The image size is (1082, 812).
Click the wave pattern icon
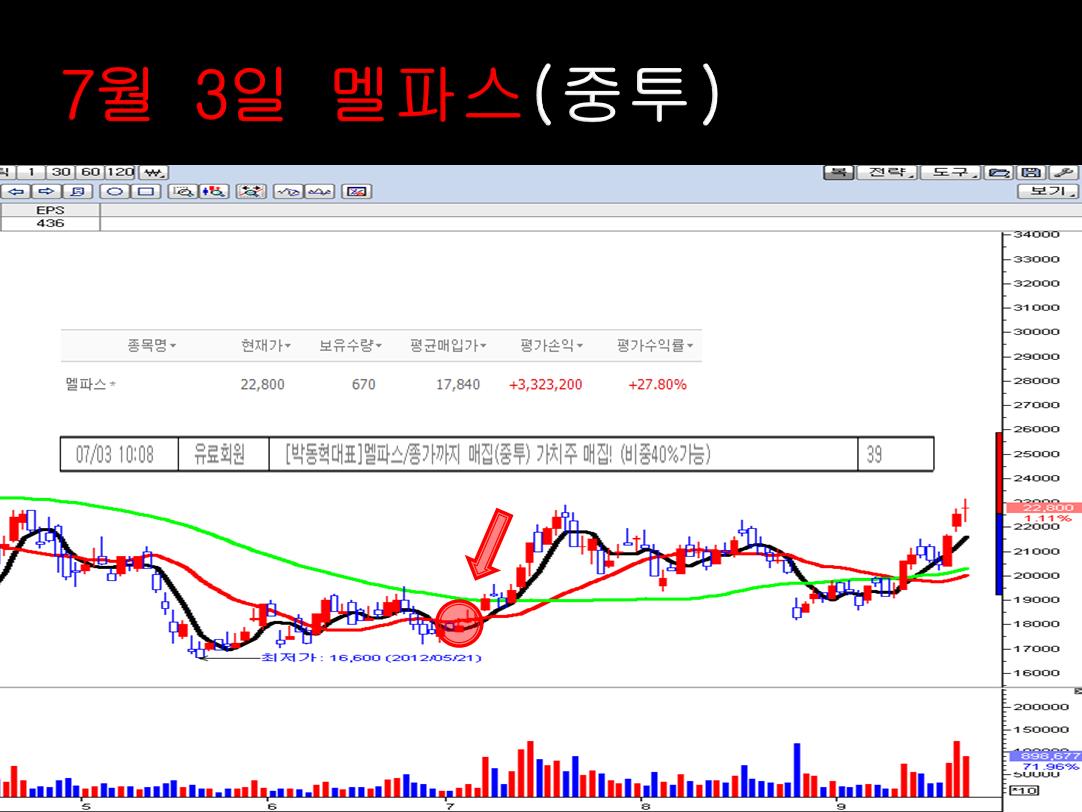click(x=319, y=191)
